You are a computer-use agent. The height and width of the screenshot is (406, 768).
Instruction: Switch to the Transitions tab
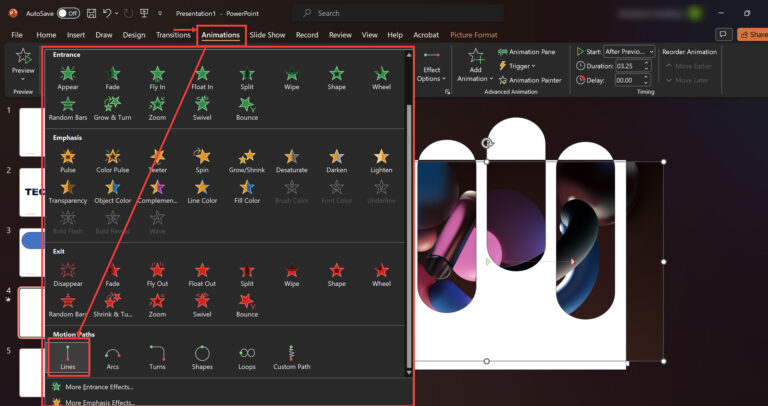coord(173,35)
